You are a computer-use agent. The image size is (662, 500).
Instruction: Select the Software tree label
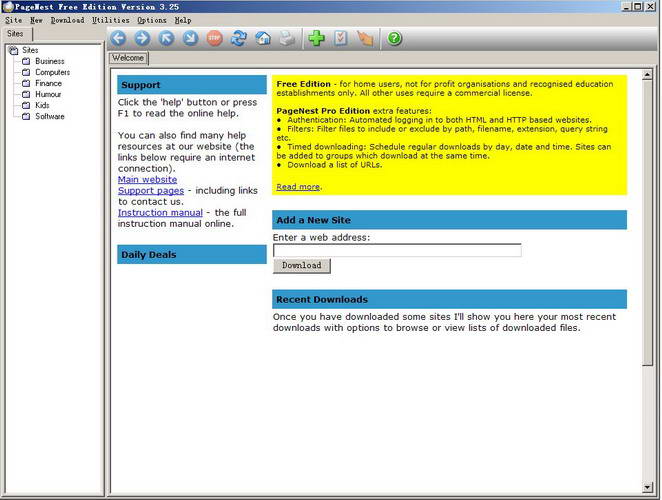pos(50,116)
